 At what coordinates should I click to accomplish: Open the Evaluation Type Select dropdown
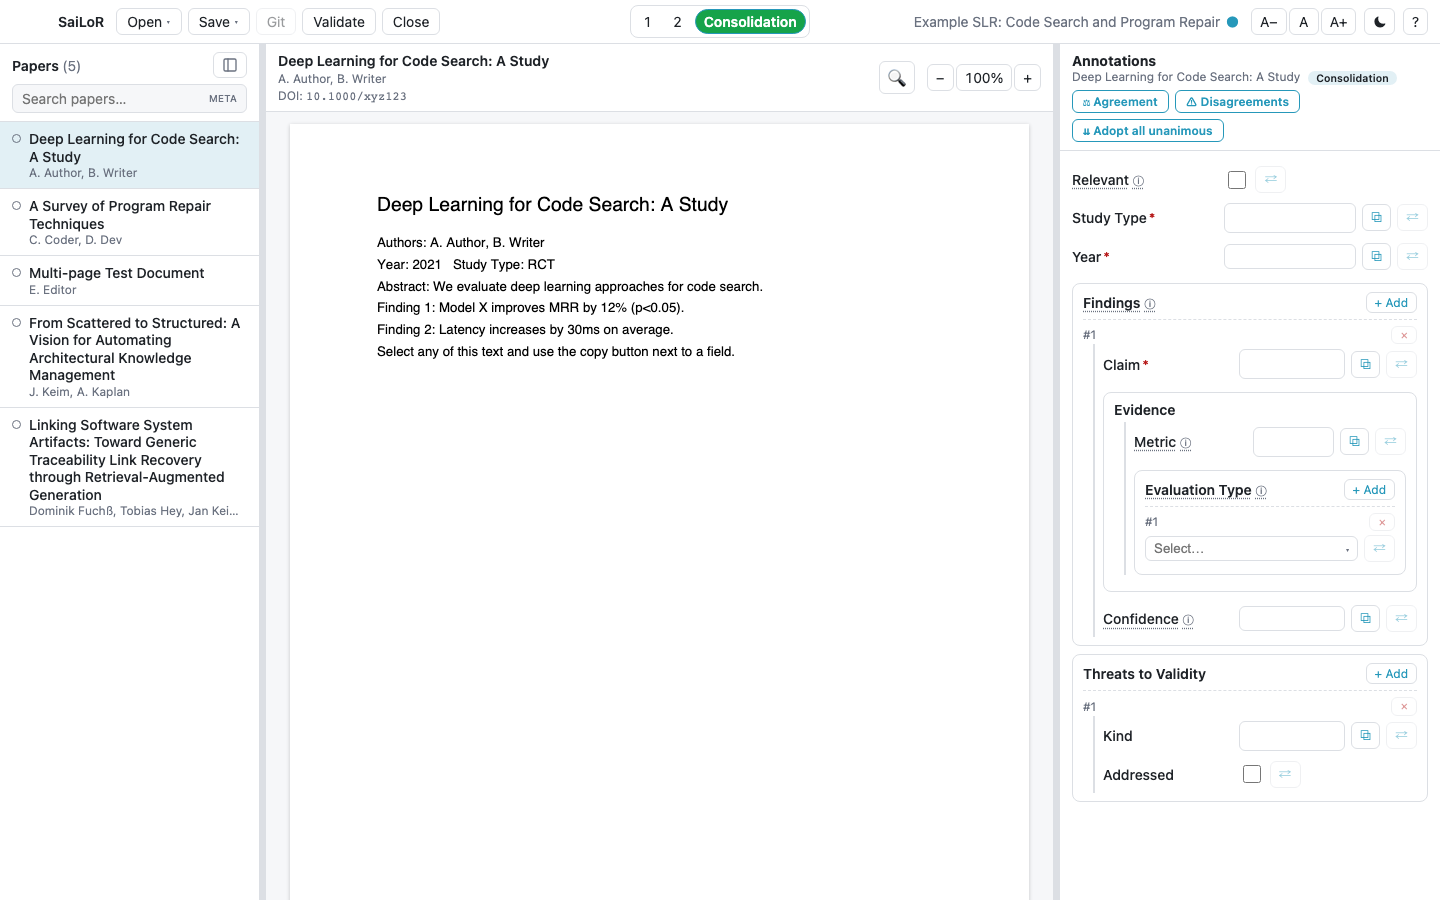(x=1251, y=548)
